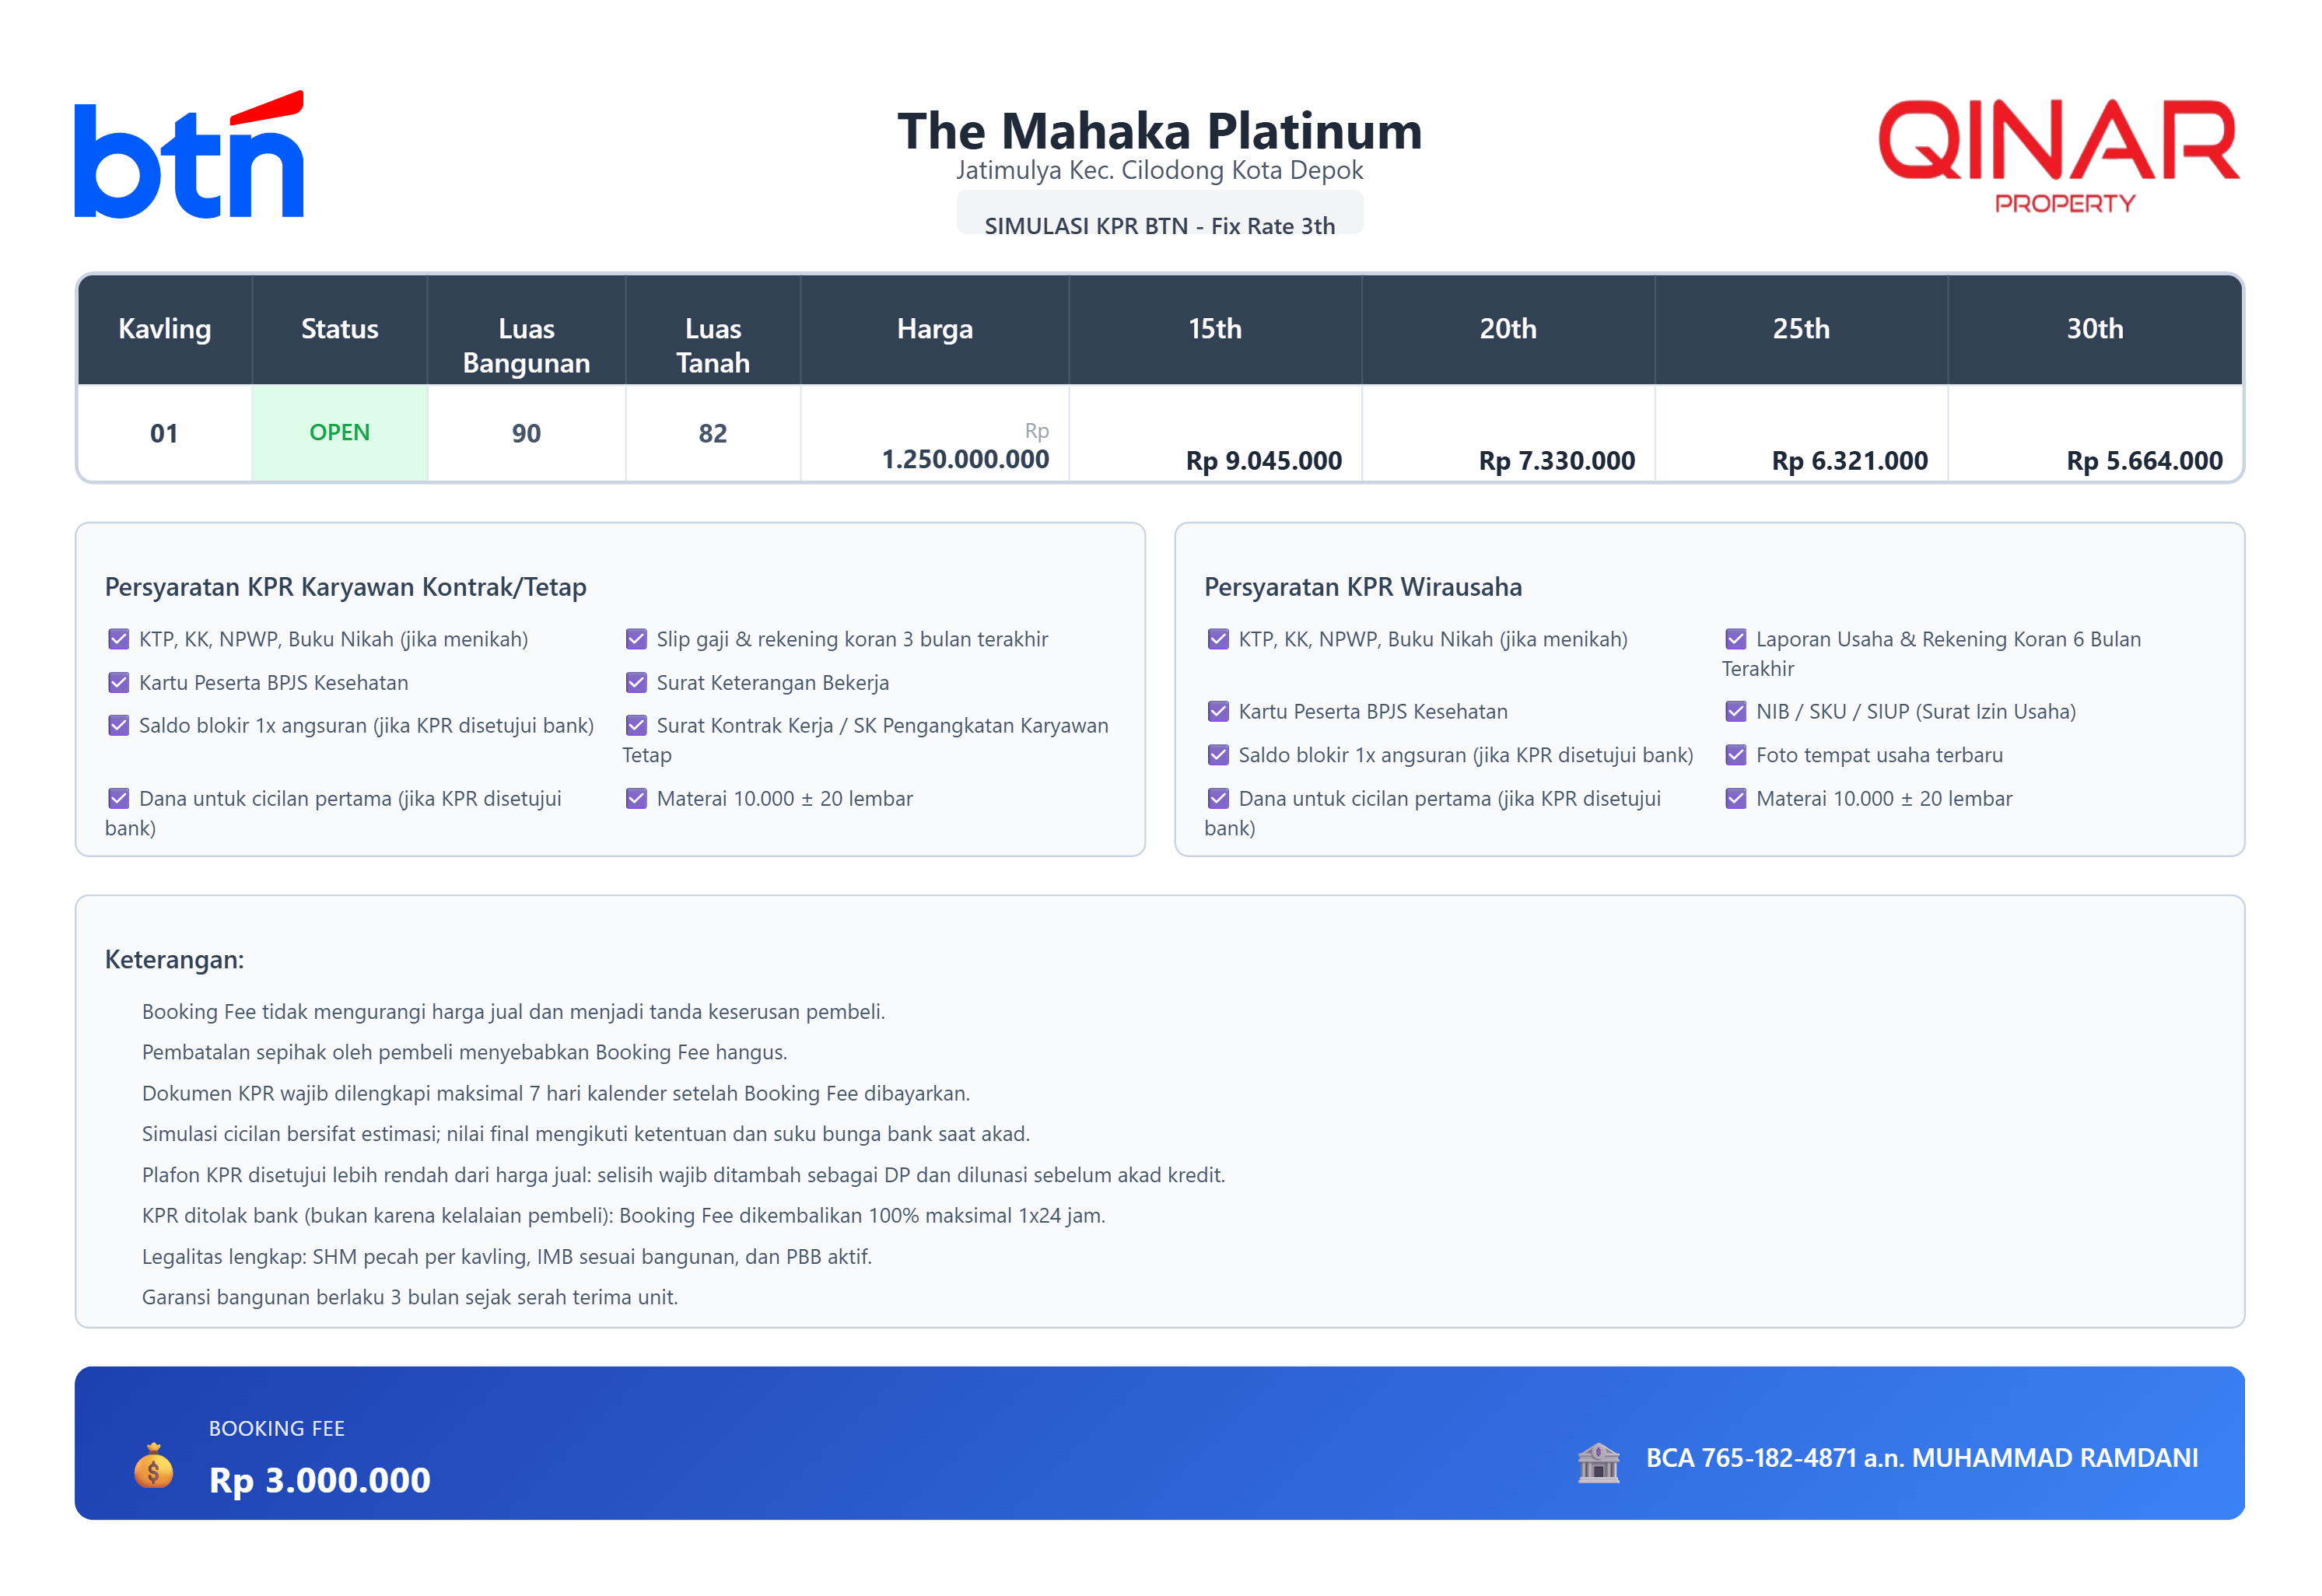The height and width of the screenshot is (1596, 2322).
Task: Uncheck the Surat Kontrak Kerja checkbox
Action: coord(636,726)
